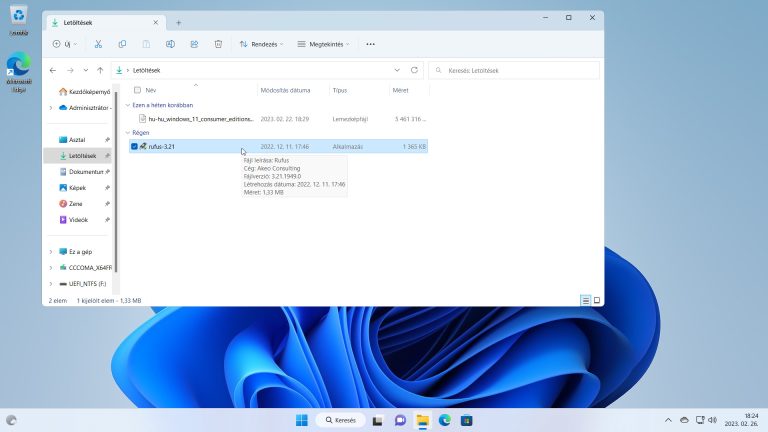Open Asztal in navigation pane
Screen dimensions: 768x432
click(x=77, y=140)
